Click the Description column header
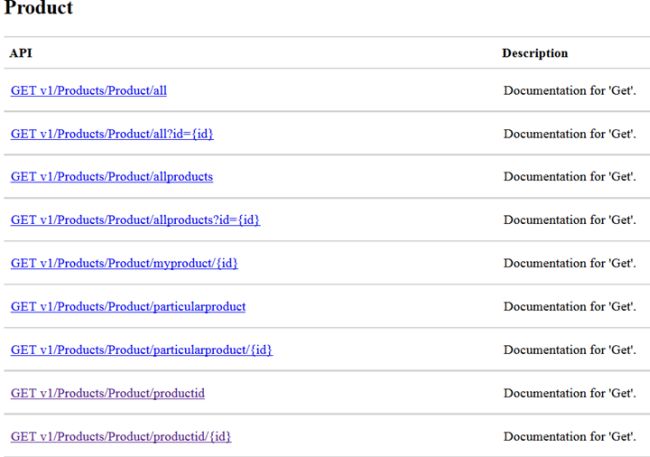Image resolution: width=650 pixels, height=457 pixels. (x=534, y=53)
